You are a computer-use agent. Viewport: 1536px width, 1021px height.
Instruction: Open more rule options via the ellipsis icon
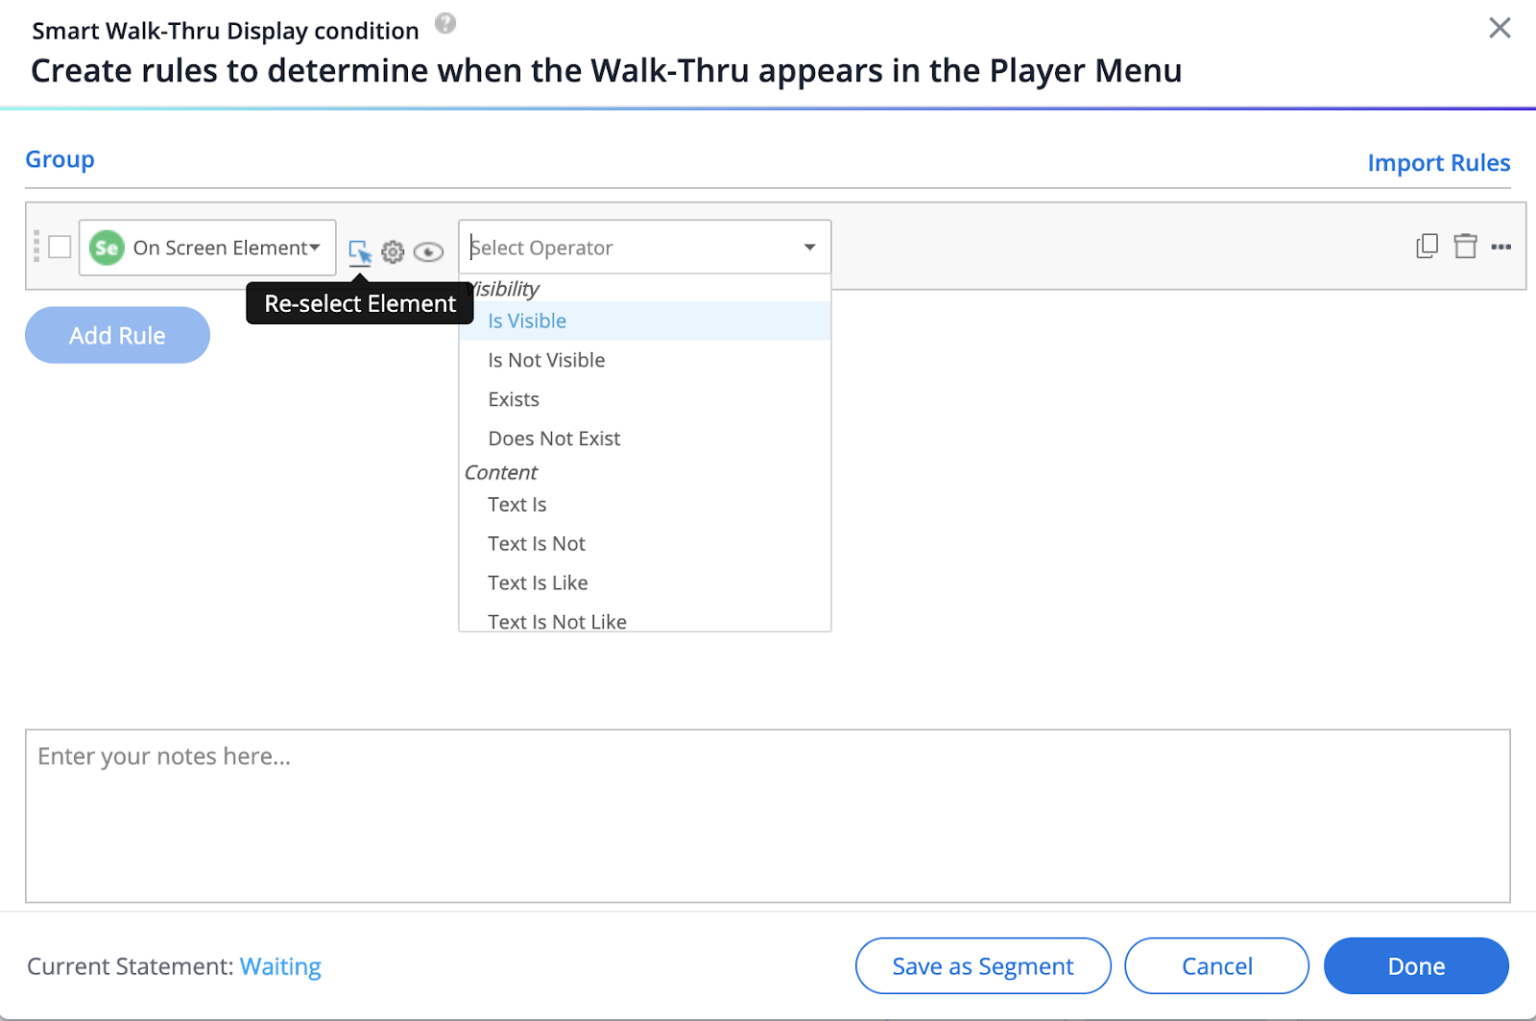(x=1502, y=247)
